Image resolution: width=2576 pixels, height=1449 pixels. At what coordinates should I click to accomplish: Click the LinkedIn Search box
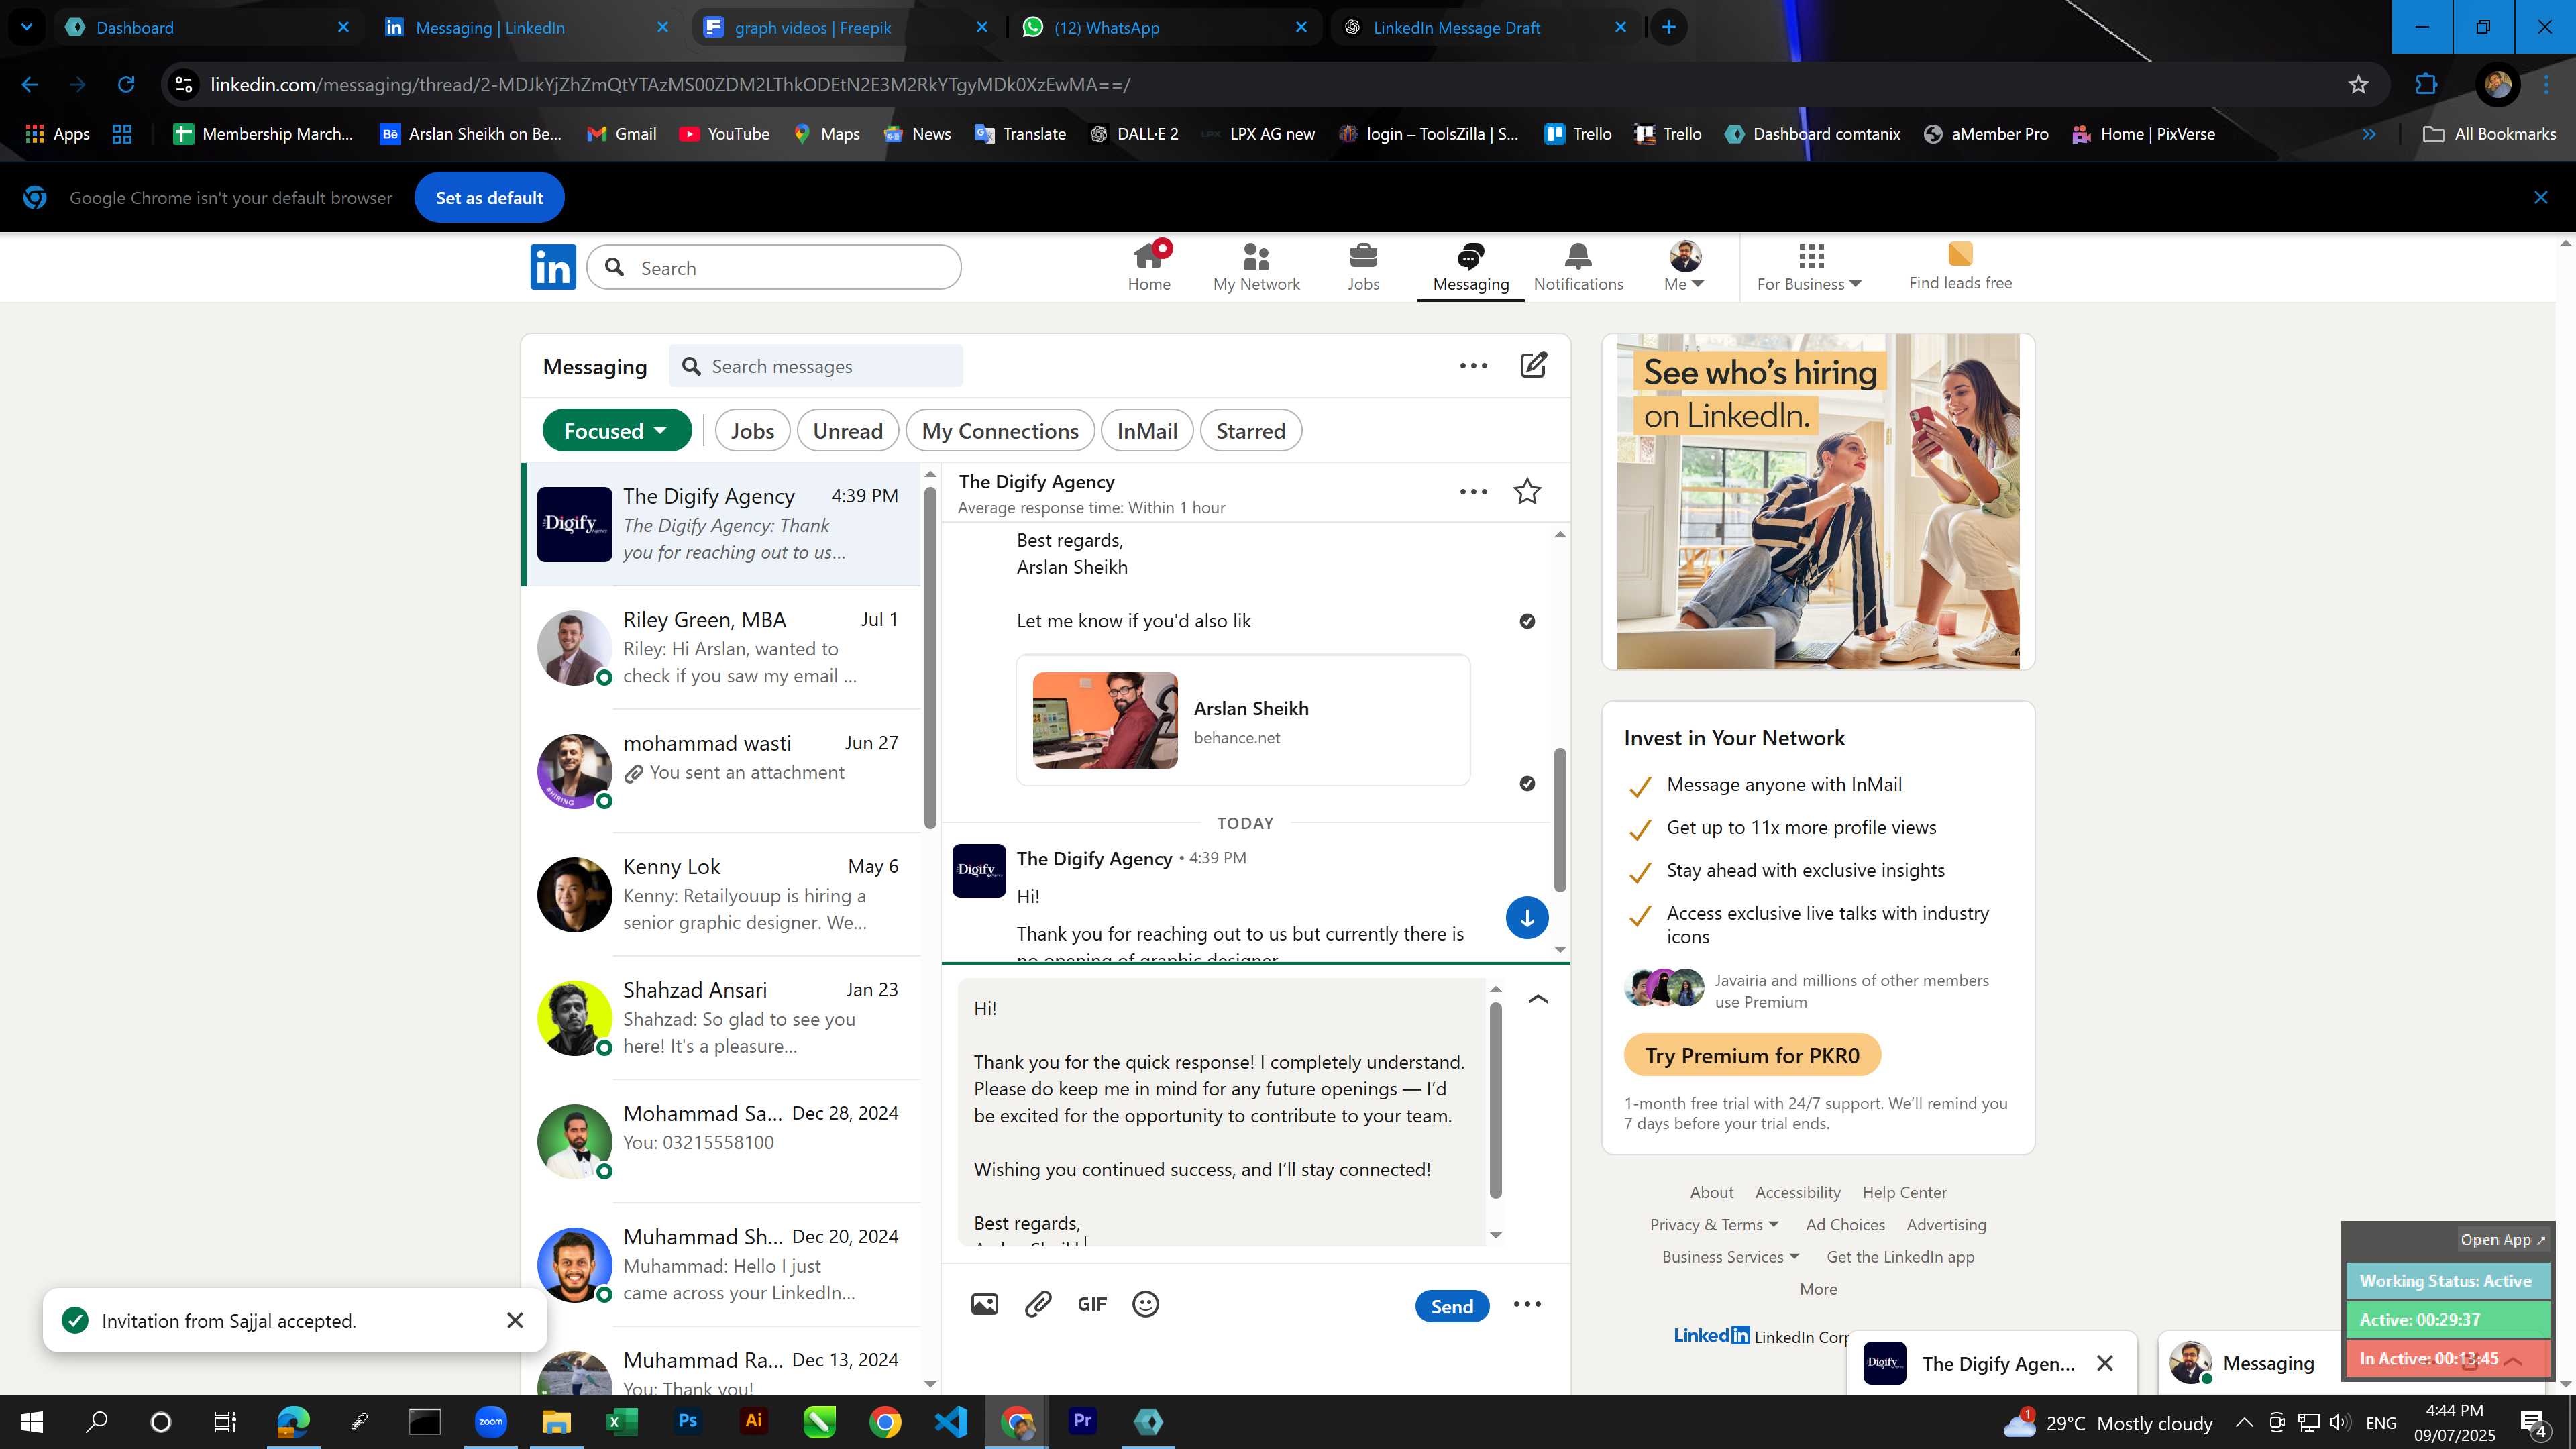[774, 267]
